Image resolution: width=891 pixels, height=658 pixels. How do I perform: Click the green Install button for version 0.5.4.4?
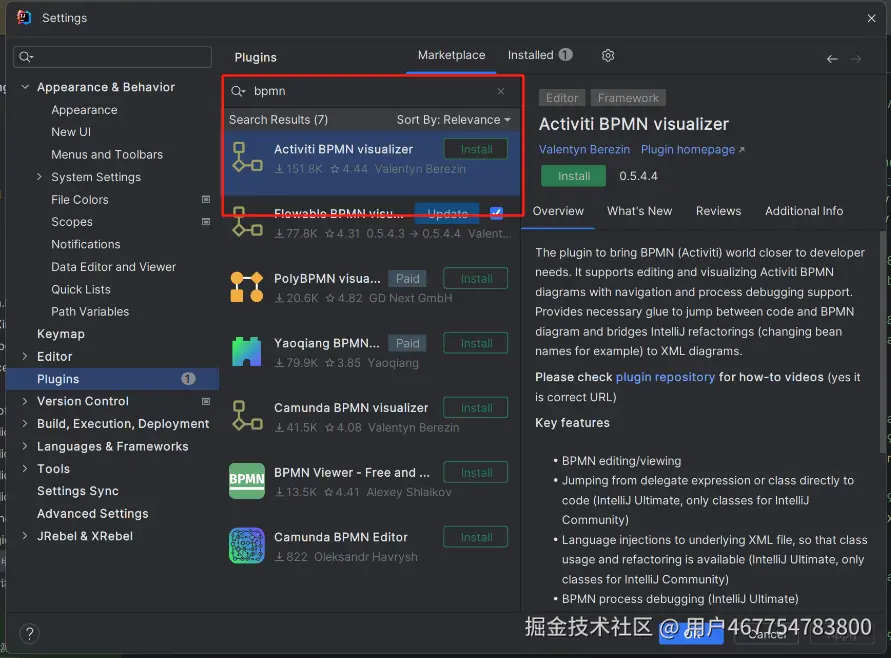[573, 176]
